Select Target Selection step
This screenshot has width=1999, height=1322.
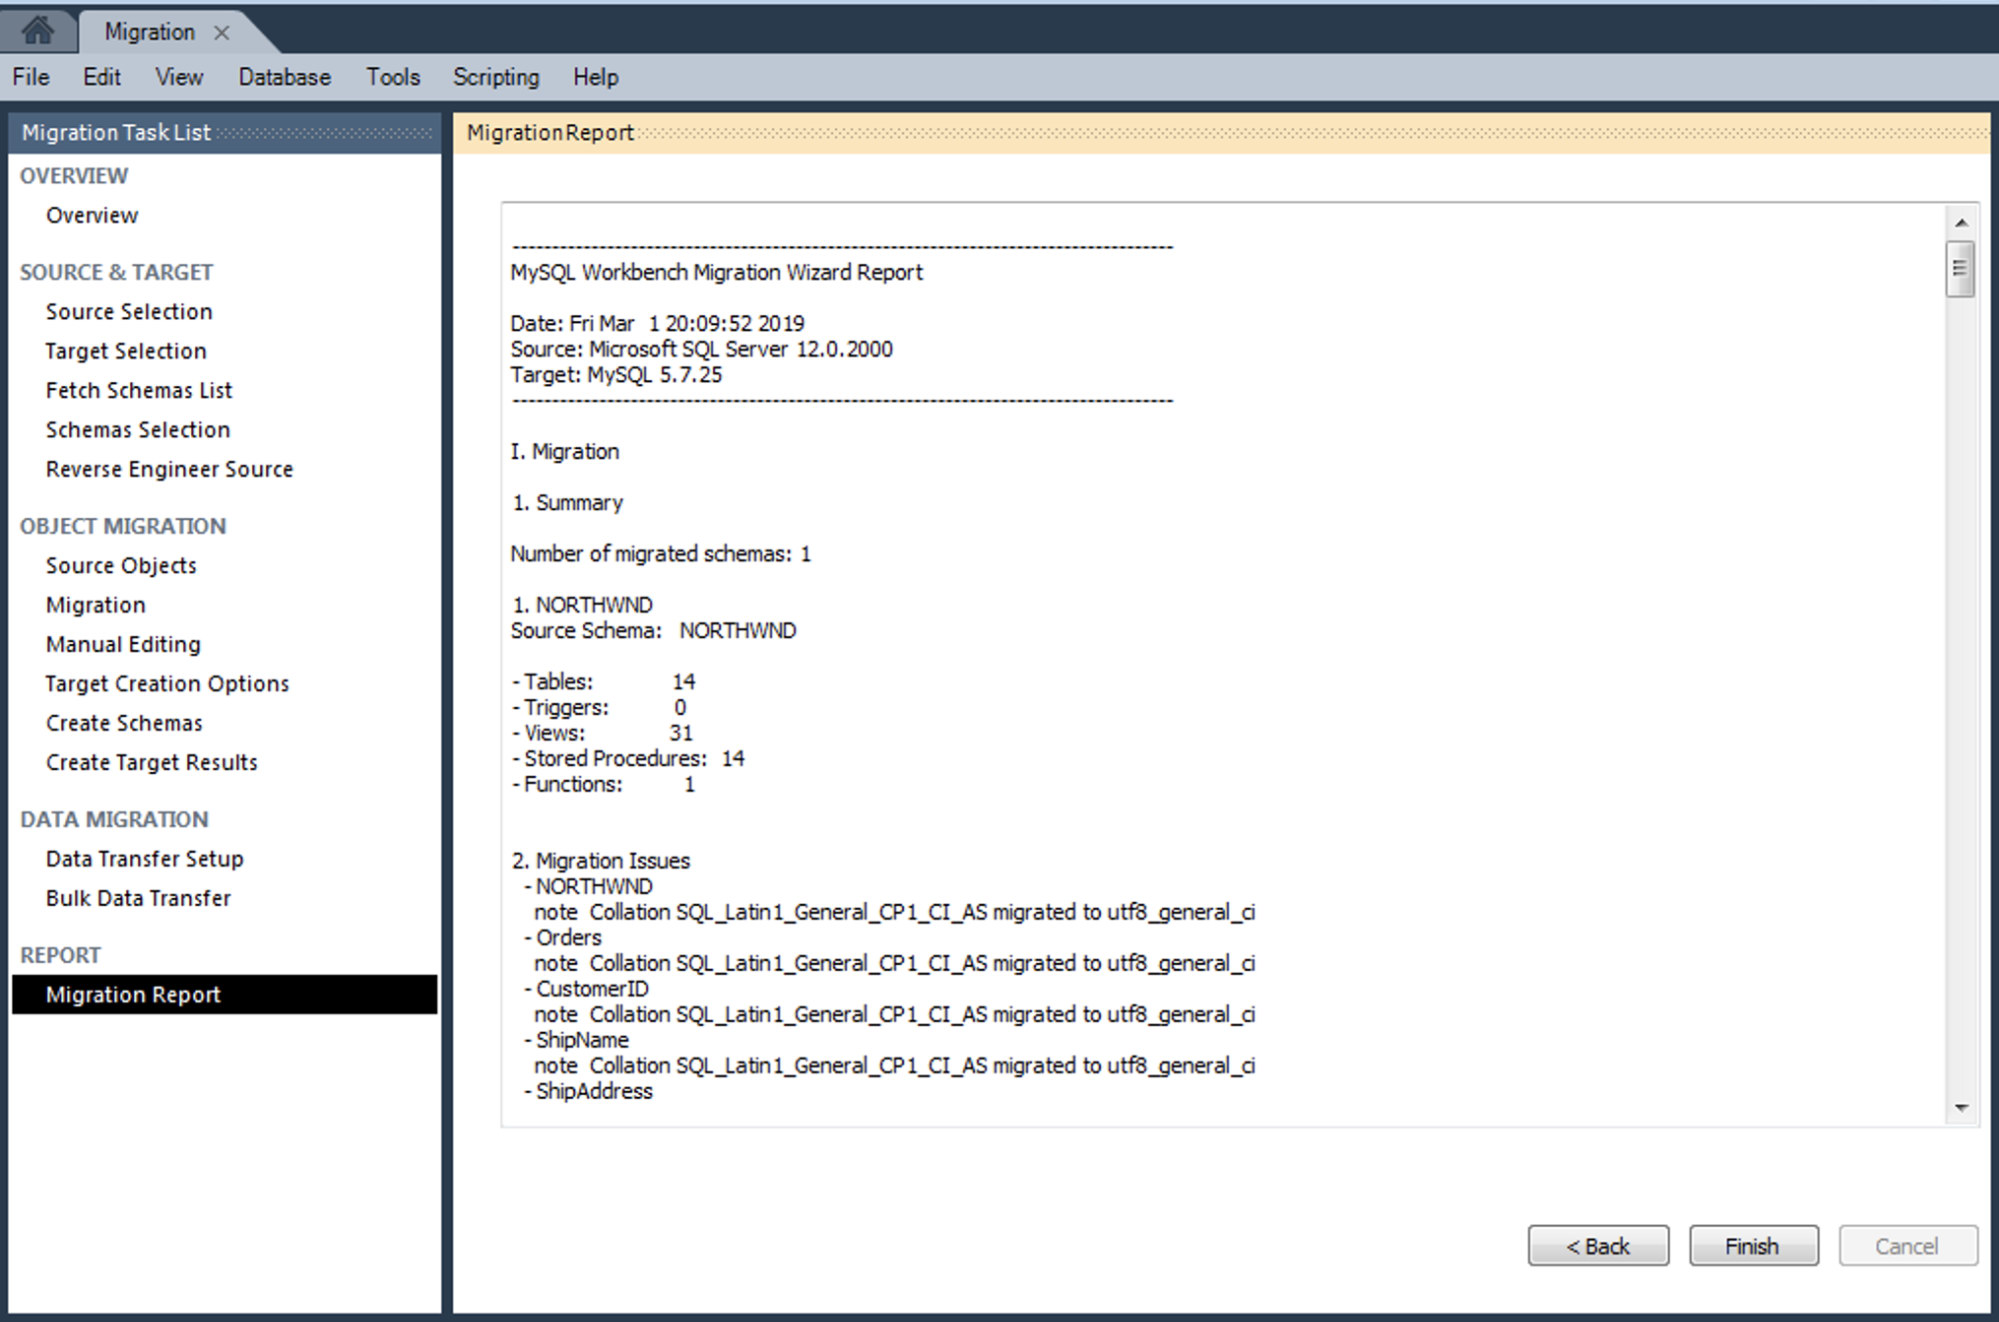(x=126, y=351)
